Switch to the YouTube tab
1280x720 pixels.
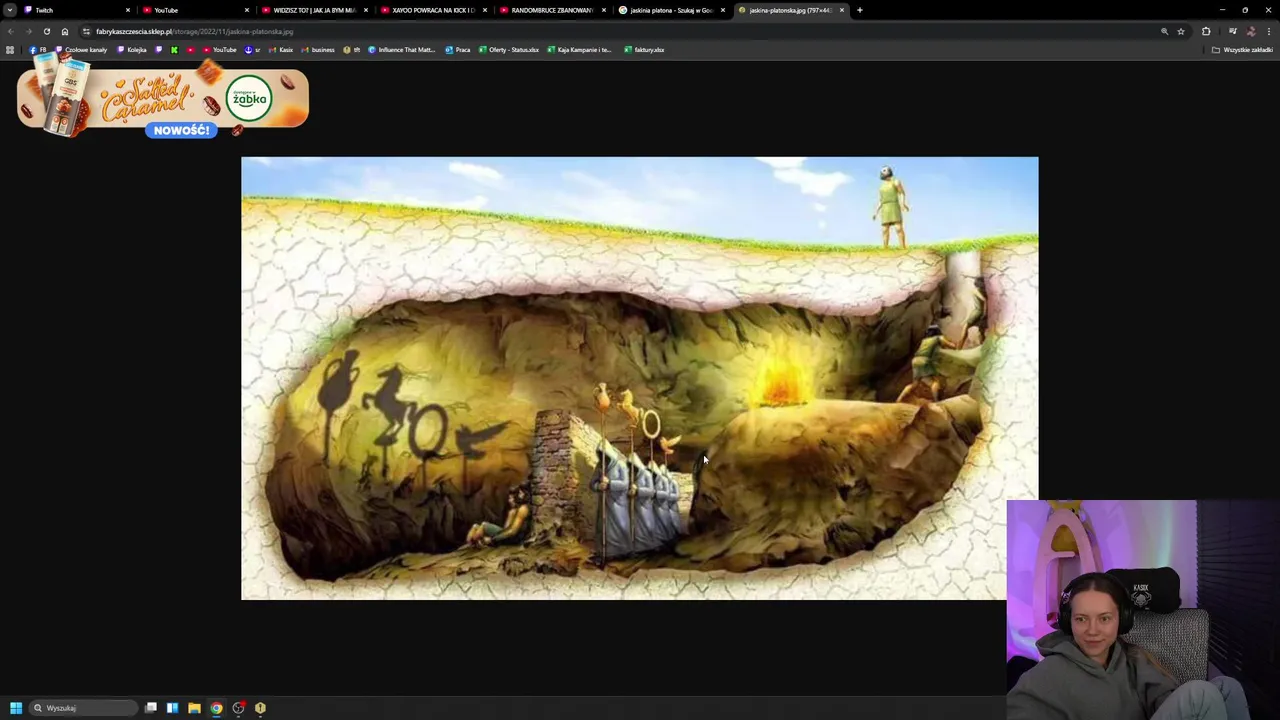(195, 10)
